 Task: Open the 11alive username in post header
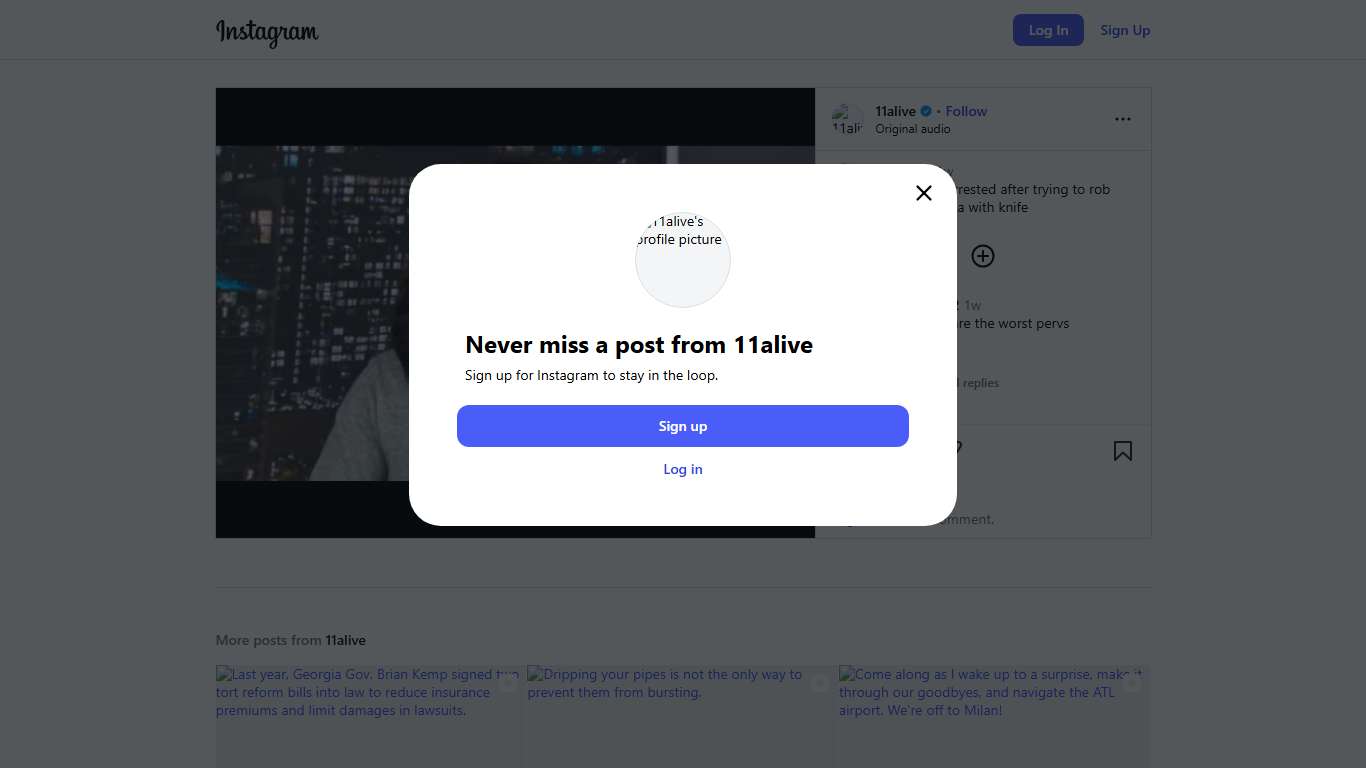895,111
